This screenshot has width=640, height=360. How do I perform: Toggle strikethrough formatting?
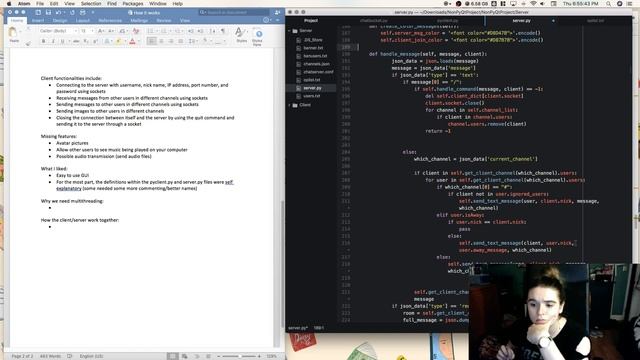coord(76,41)
